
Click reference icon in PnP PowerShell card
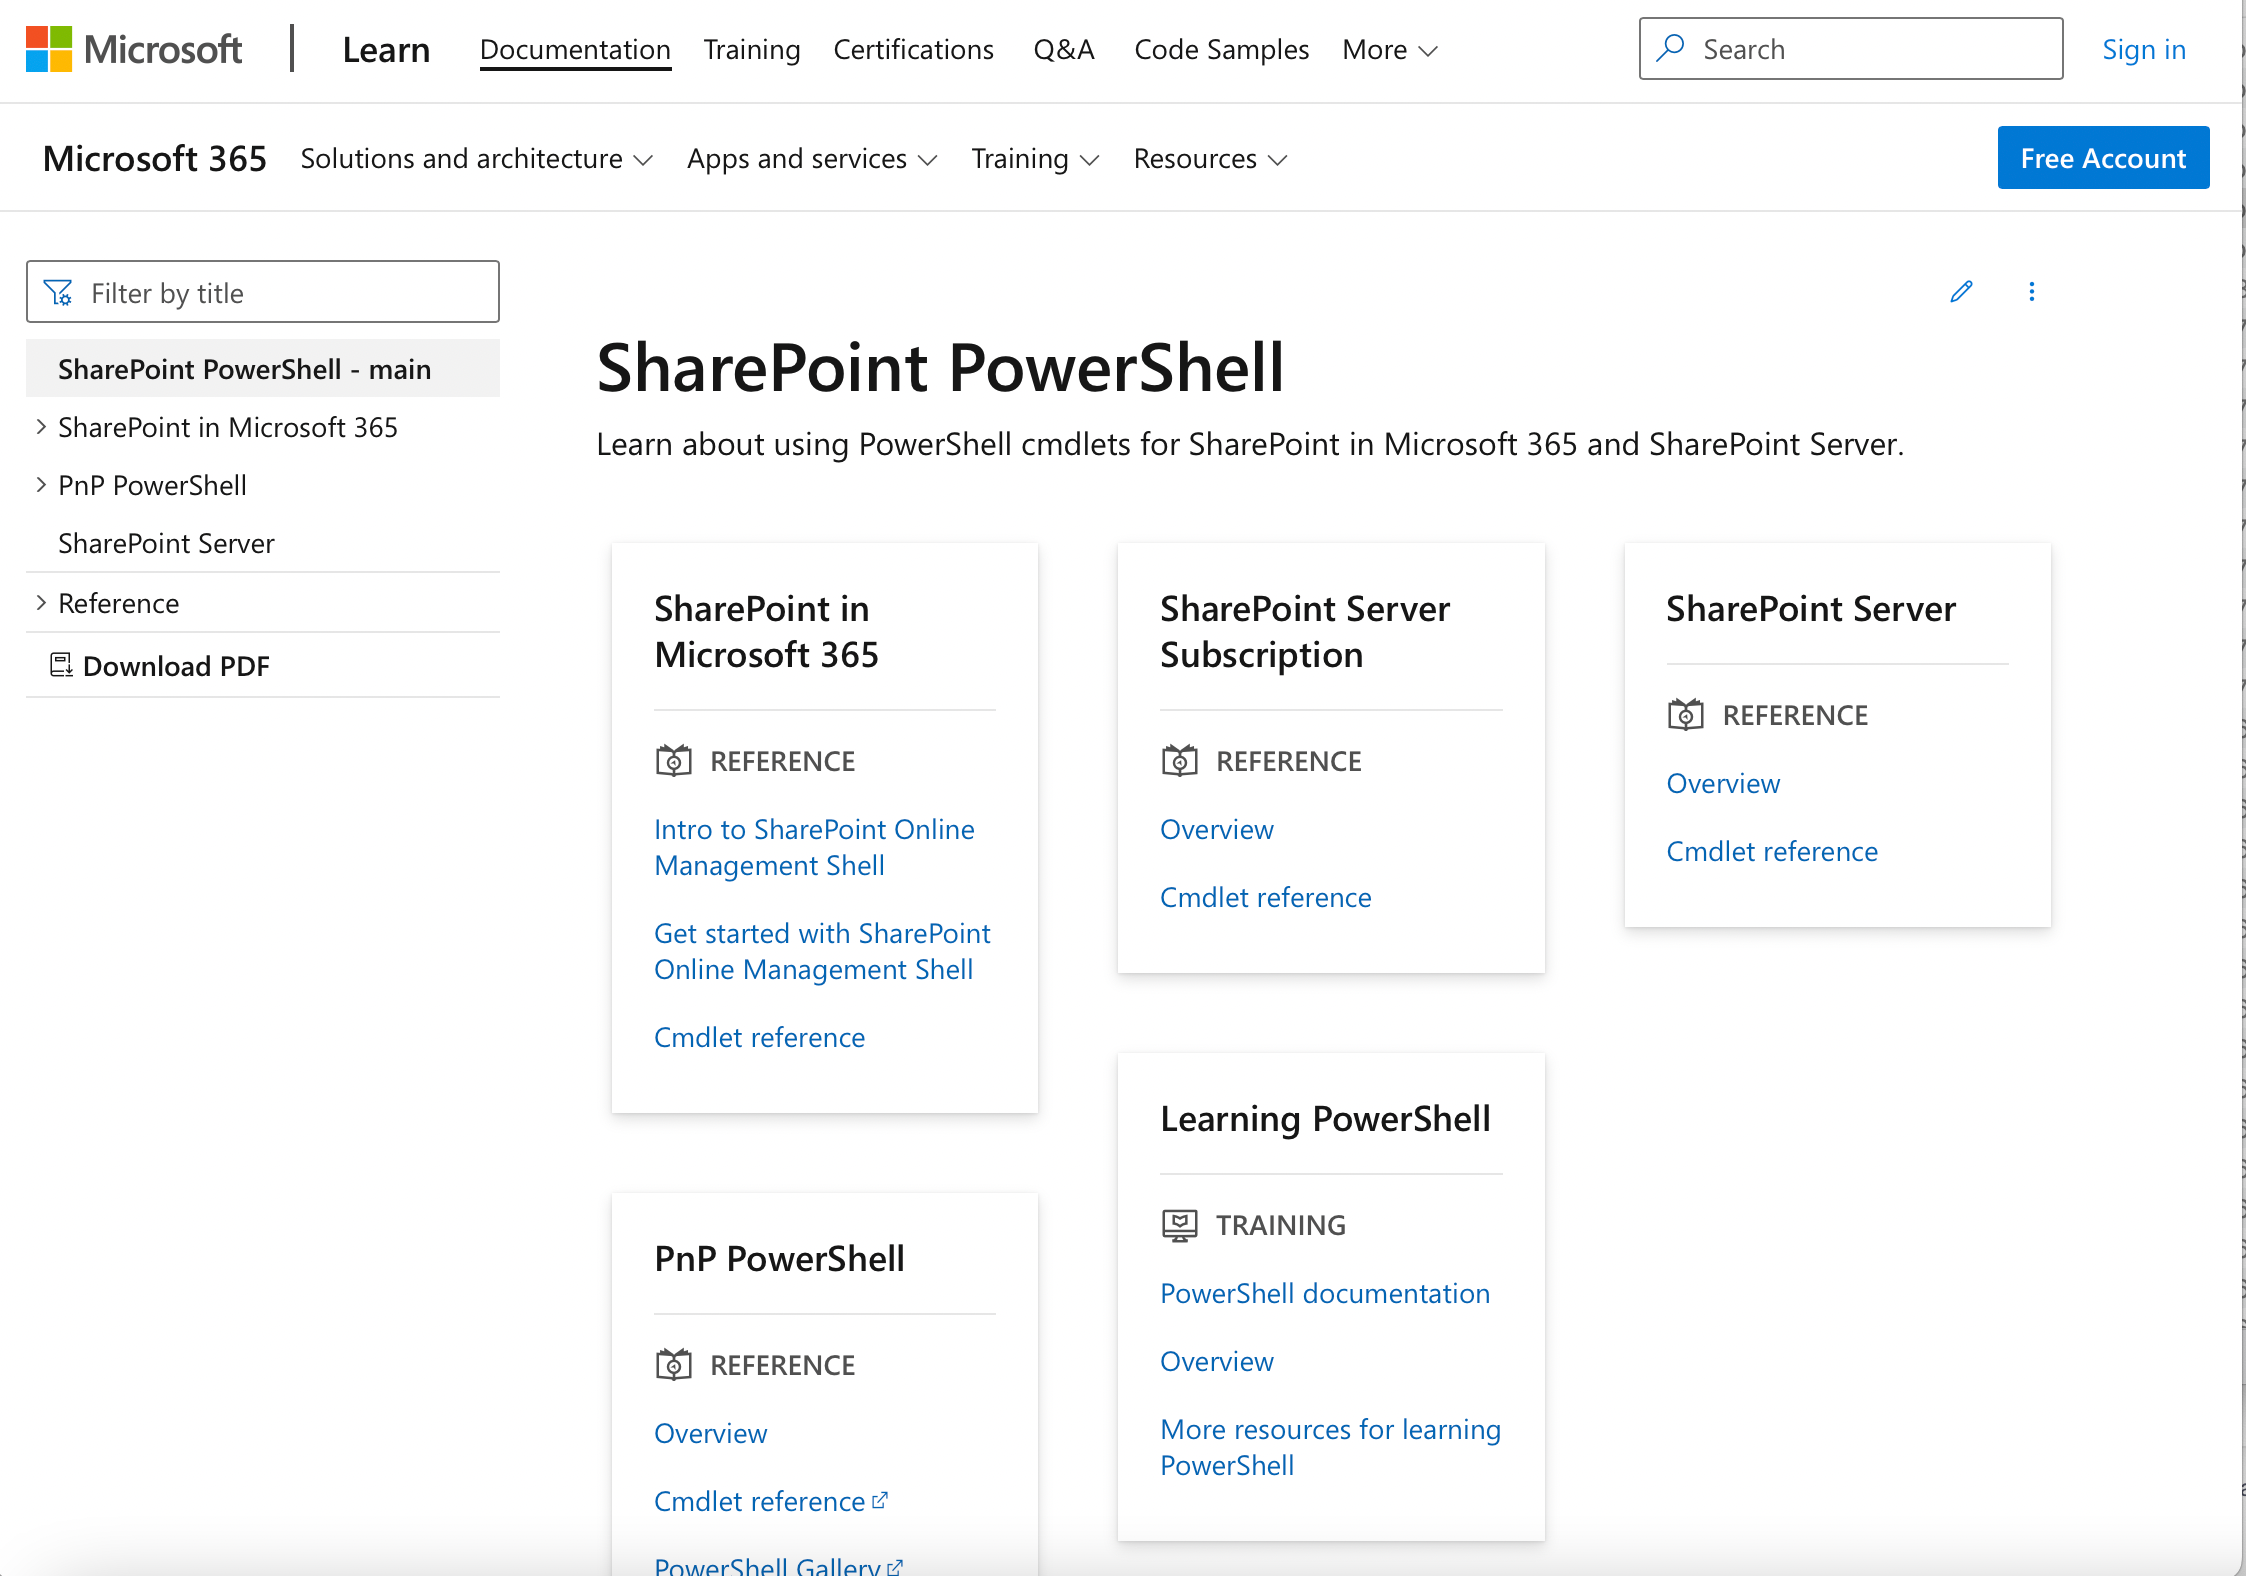(x=674, y=1365)
